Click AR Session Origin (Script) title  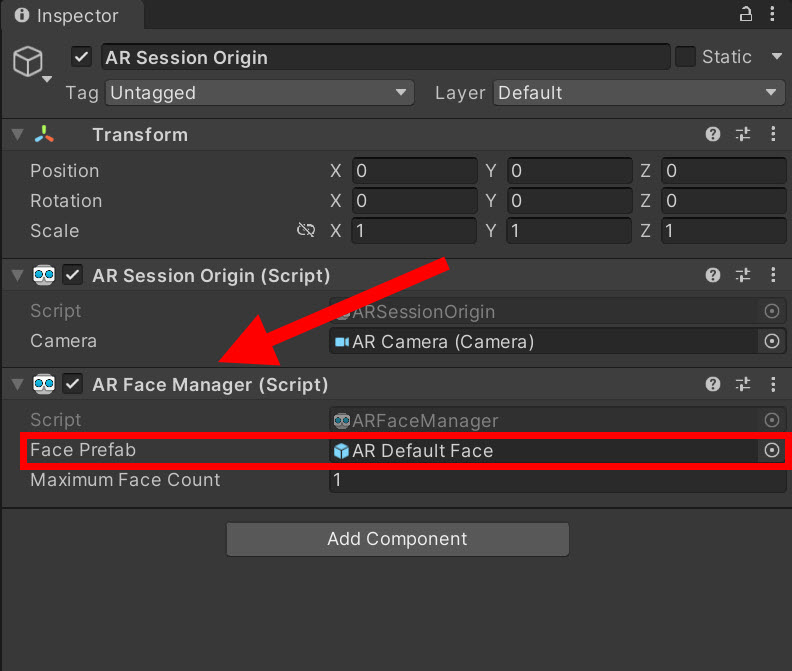[211, 276]
